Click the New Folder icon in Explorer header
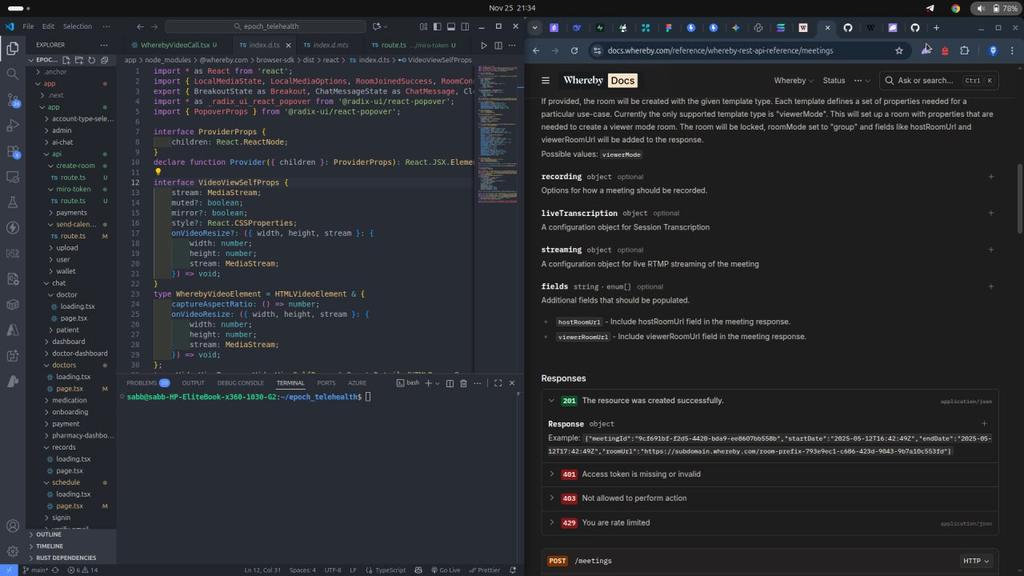The image size is (1024, 576). [x=79, y=60]
